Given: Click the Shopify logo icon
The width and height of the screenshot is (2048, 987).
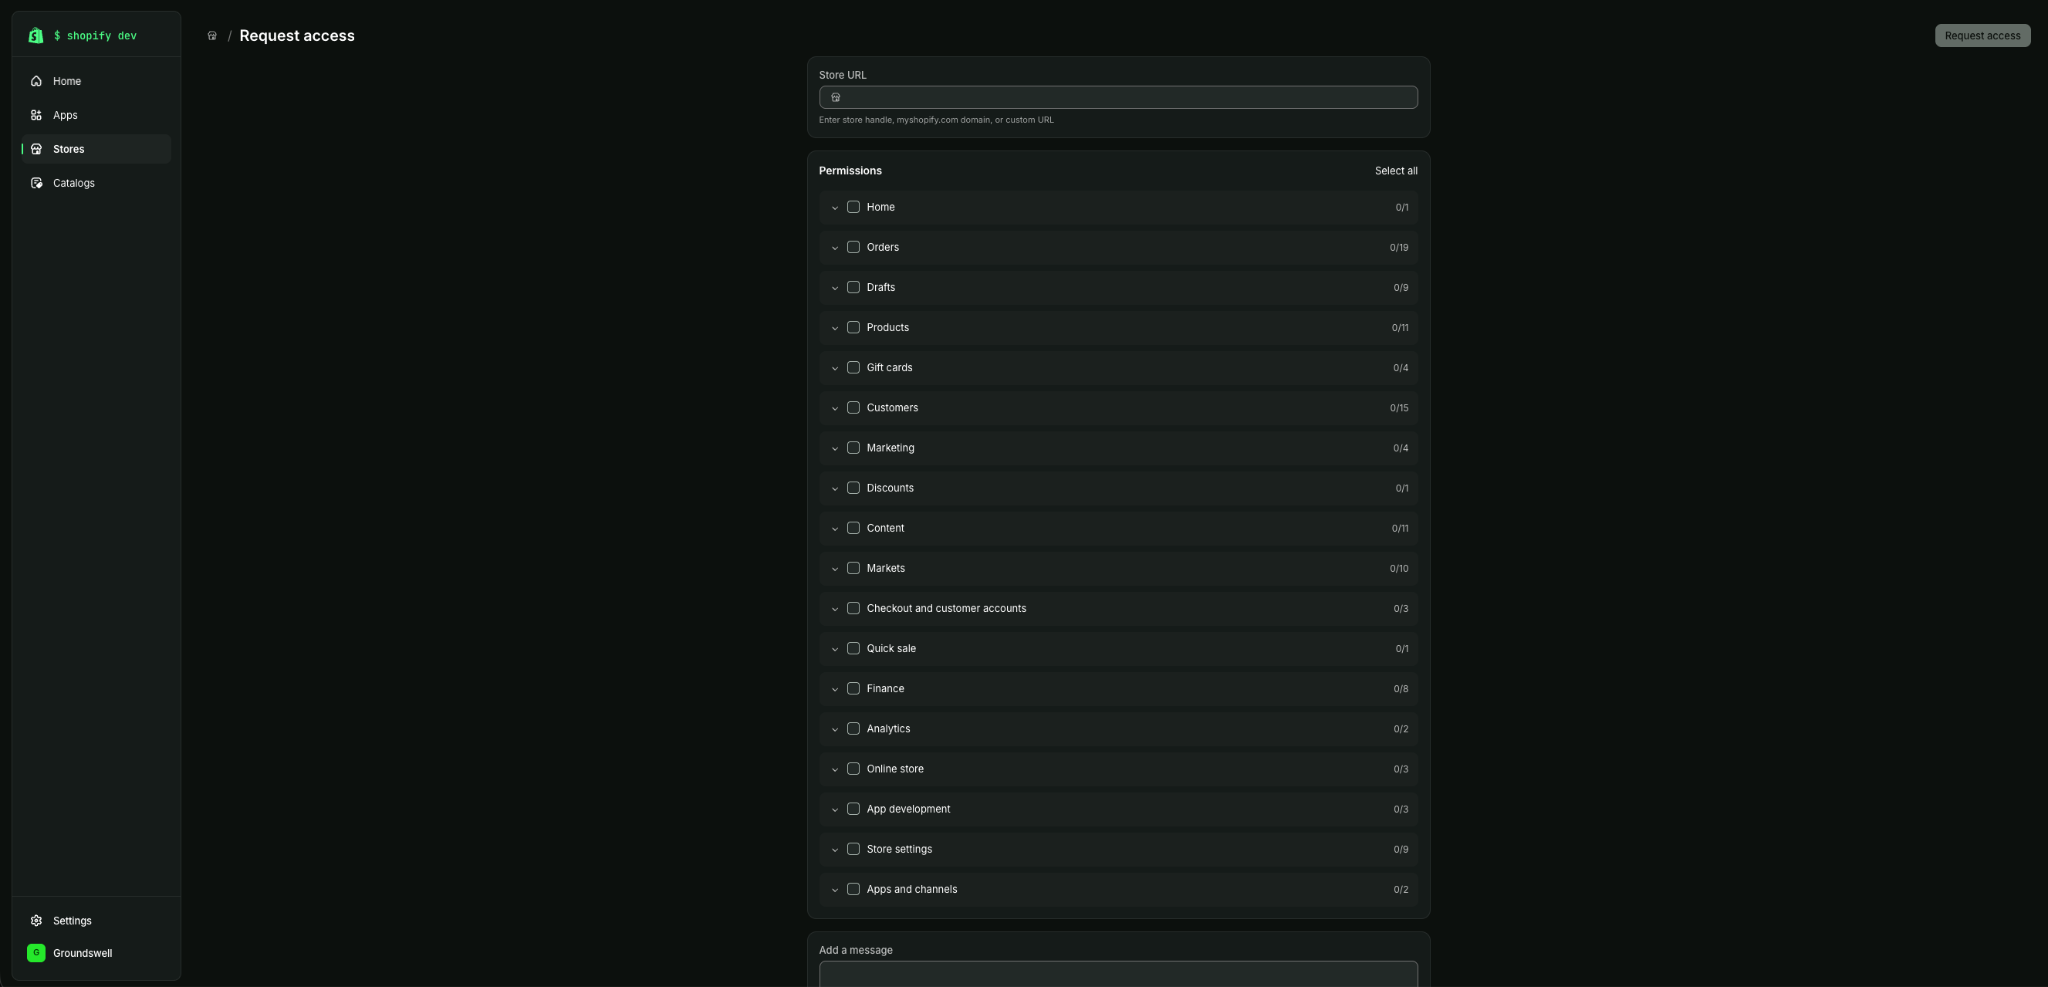Looking at the screenshot, I should (36, 35).
